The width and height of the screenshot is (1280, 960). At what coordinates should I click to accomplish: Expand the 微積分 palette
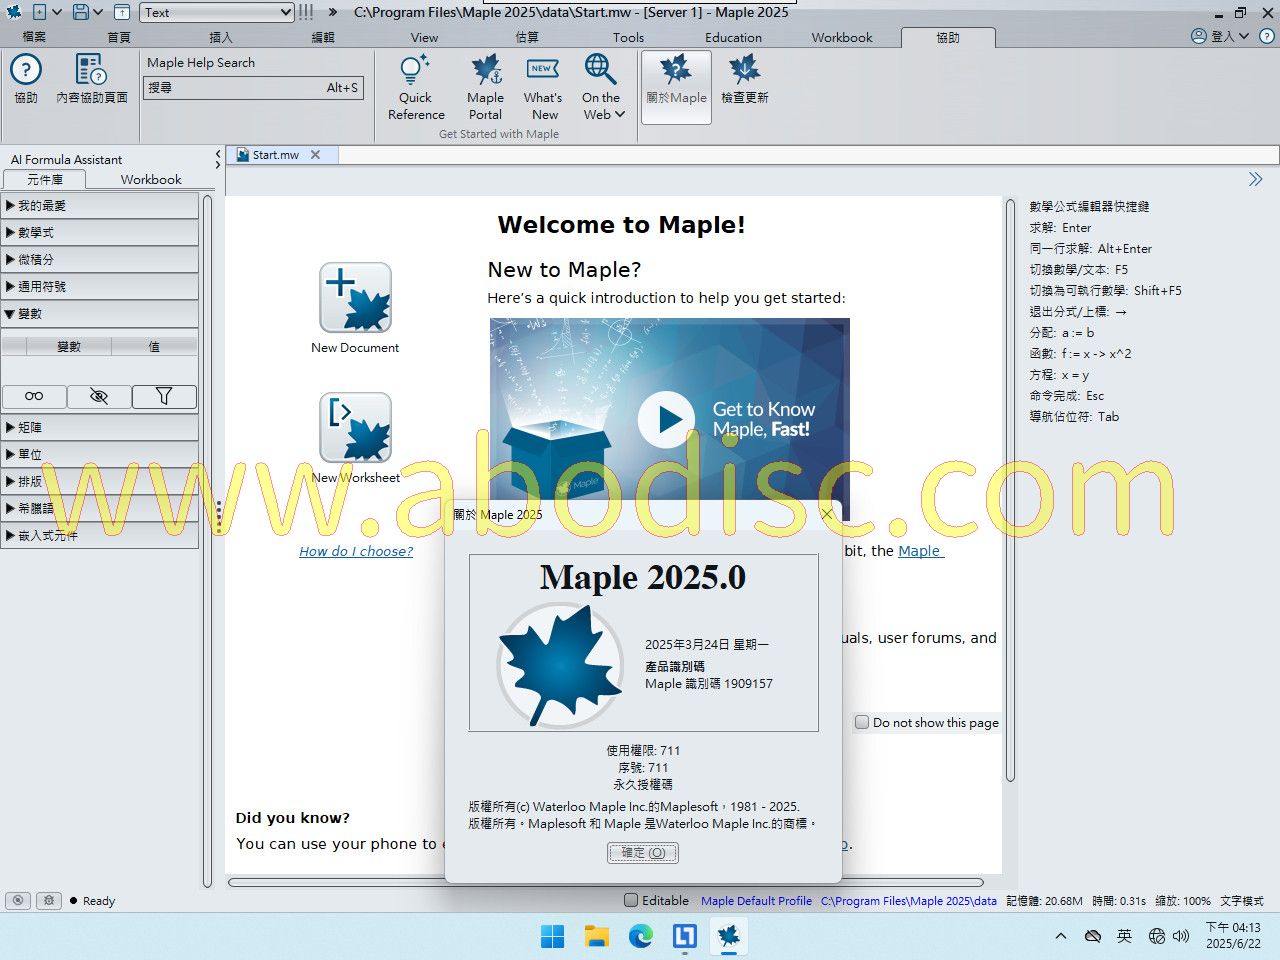pyautogui.click(x=100, y=259)
